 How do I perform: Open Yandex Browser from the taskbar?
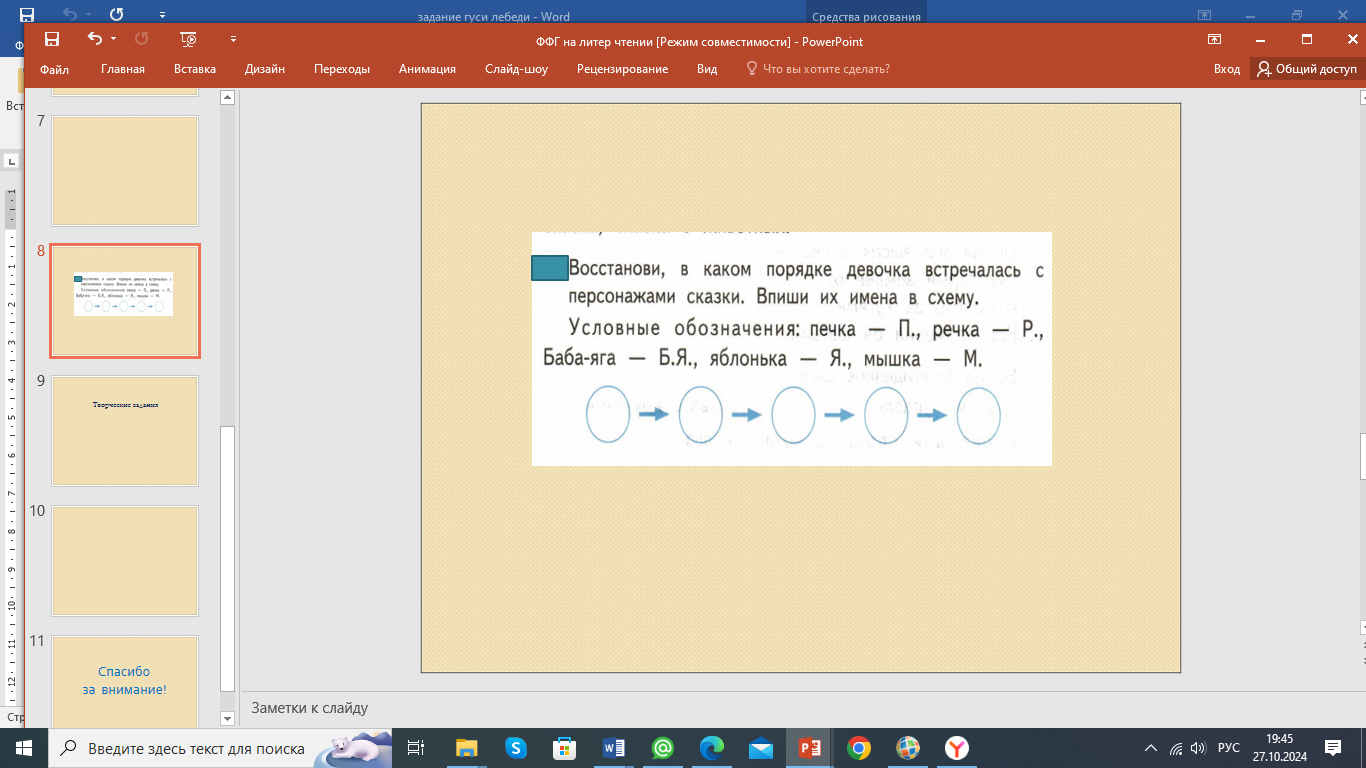pyautogui.click(x=957, y=747)
